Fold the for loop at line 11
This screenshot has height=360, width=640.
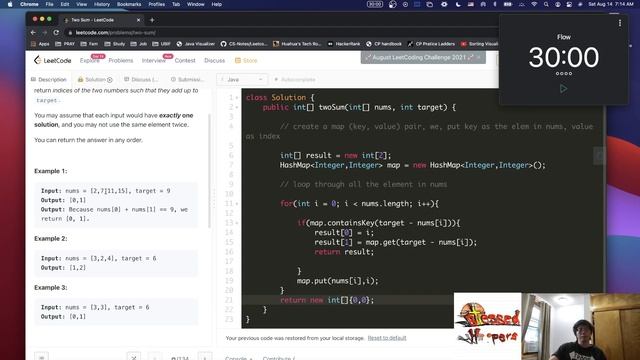[237, 204]
